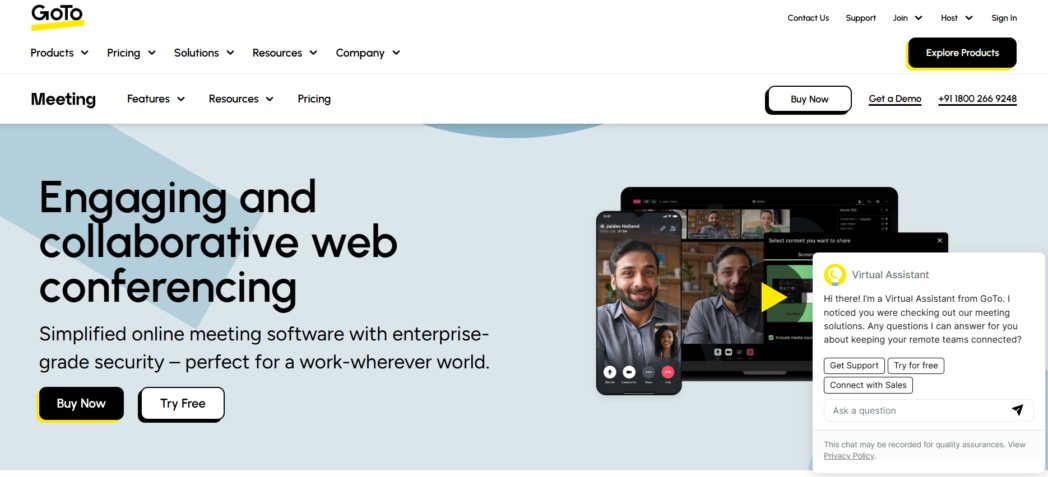Image resolution: width=1048 pixels, height=477 pixels.
Task: Choose Get Support in the chat
Action: [854, 365]
